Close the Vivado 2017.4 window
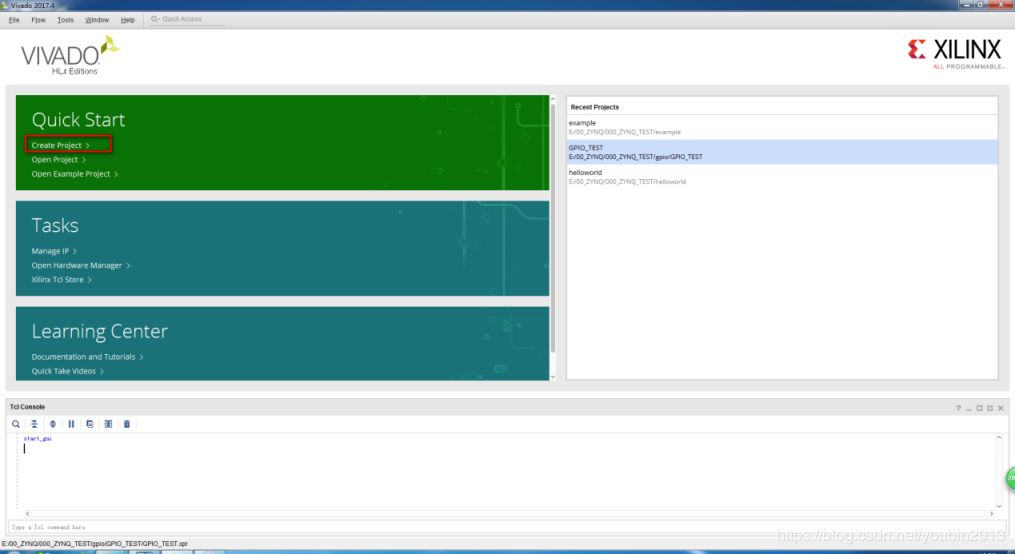The height and width of the screenshot is (554, 1015). pos(1001,5)
